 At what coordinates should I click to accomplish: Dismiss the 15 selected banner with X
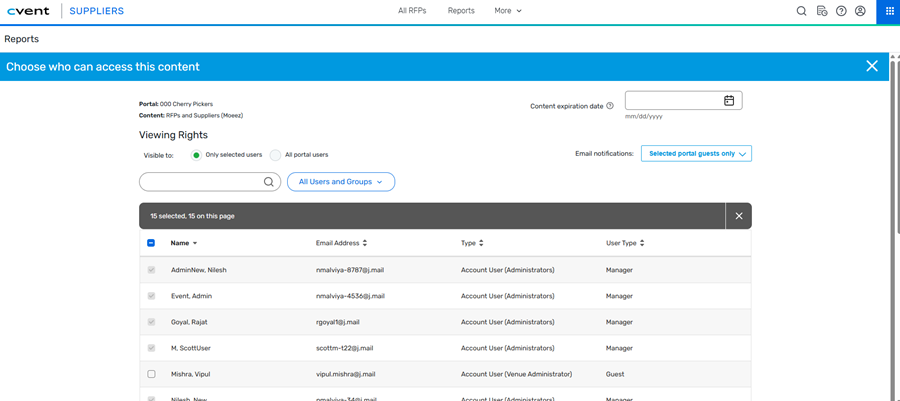point(739,216)
